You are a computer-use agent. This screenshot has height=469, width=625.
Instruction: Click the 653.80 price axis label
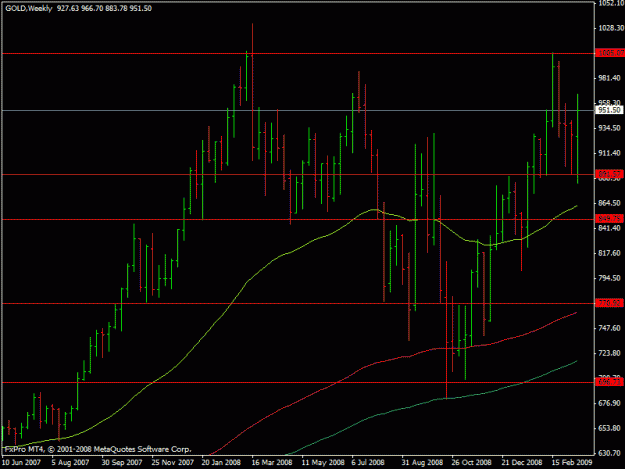click(x=609, y=428)
